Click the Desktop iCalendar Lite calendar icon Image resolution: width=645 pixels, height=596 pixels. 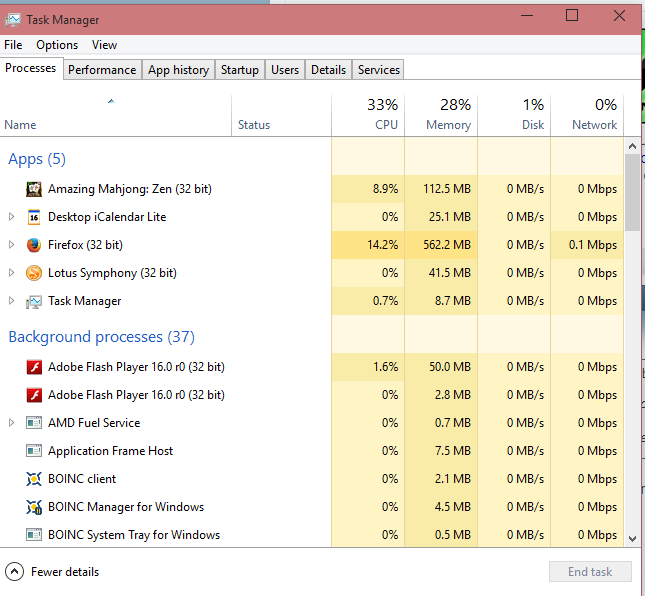(x=34, y=217)
